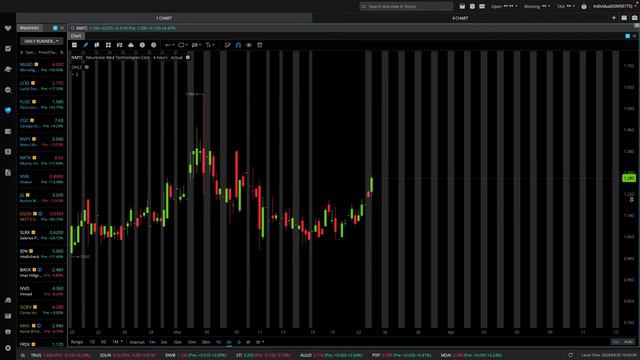Click the camera screenshot icon at top right
640x360 pixels.
[x=634, y=18]
